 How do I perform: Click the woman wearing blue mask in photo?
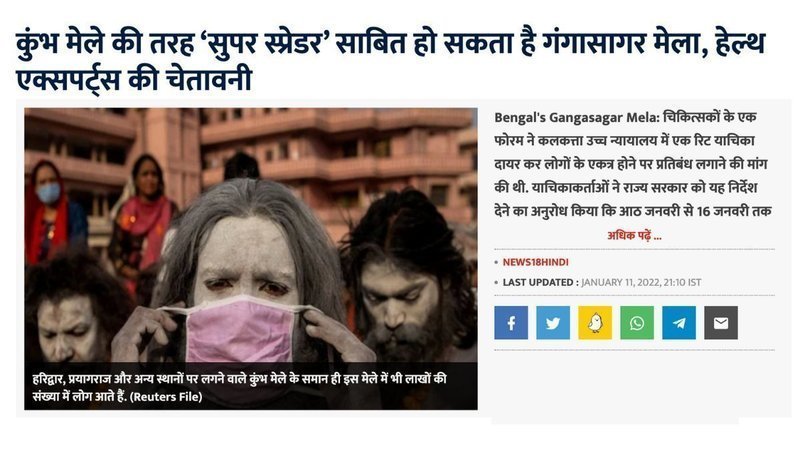point(48,209)
